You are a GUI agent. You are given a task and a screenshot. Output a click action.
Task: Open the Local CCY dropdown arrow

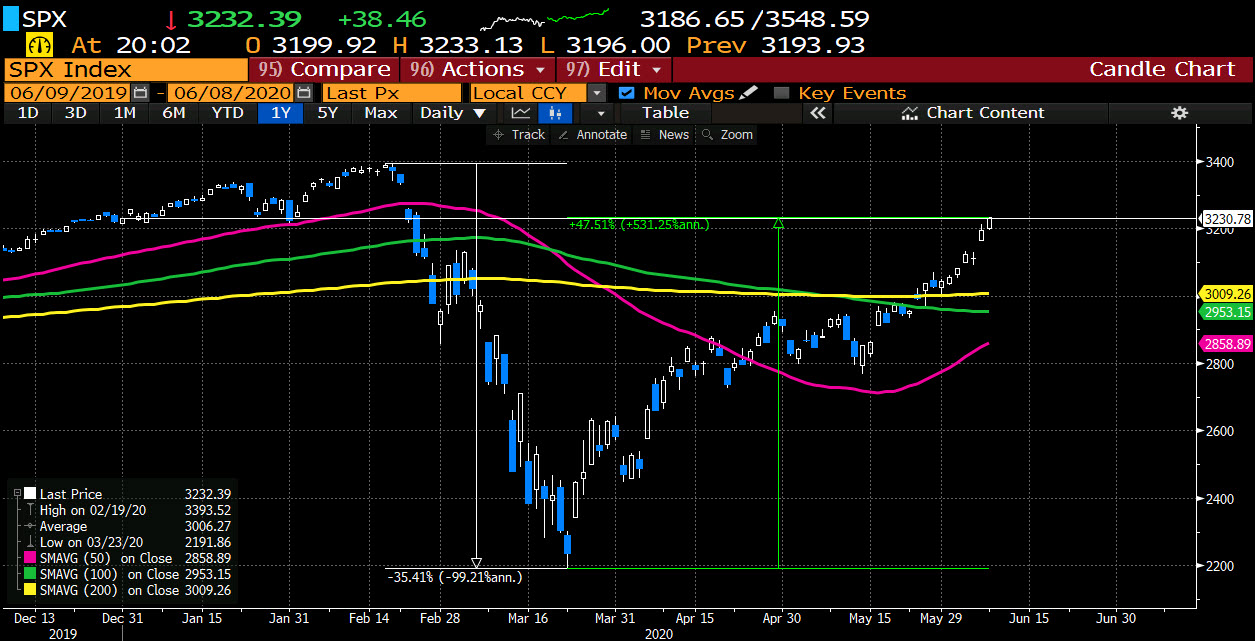(597, 92)
